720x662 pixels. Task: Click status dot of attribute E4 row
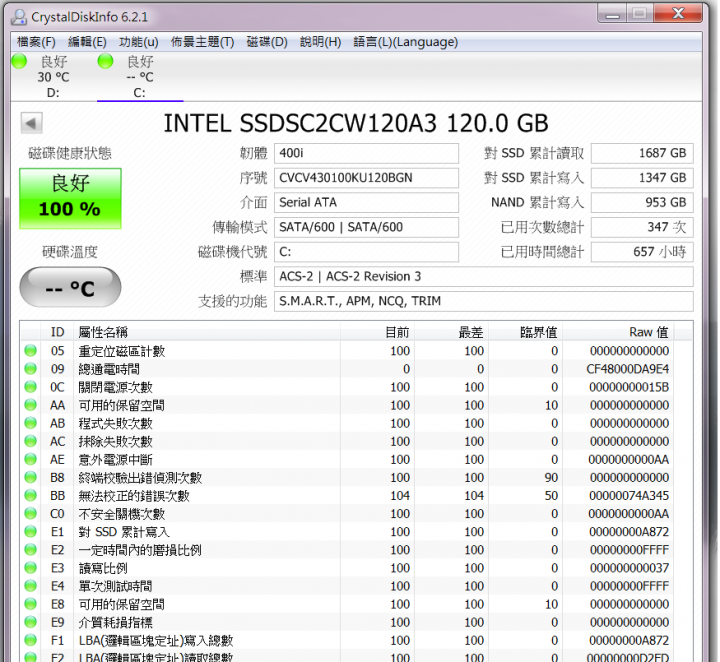click(31, 586)
